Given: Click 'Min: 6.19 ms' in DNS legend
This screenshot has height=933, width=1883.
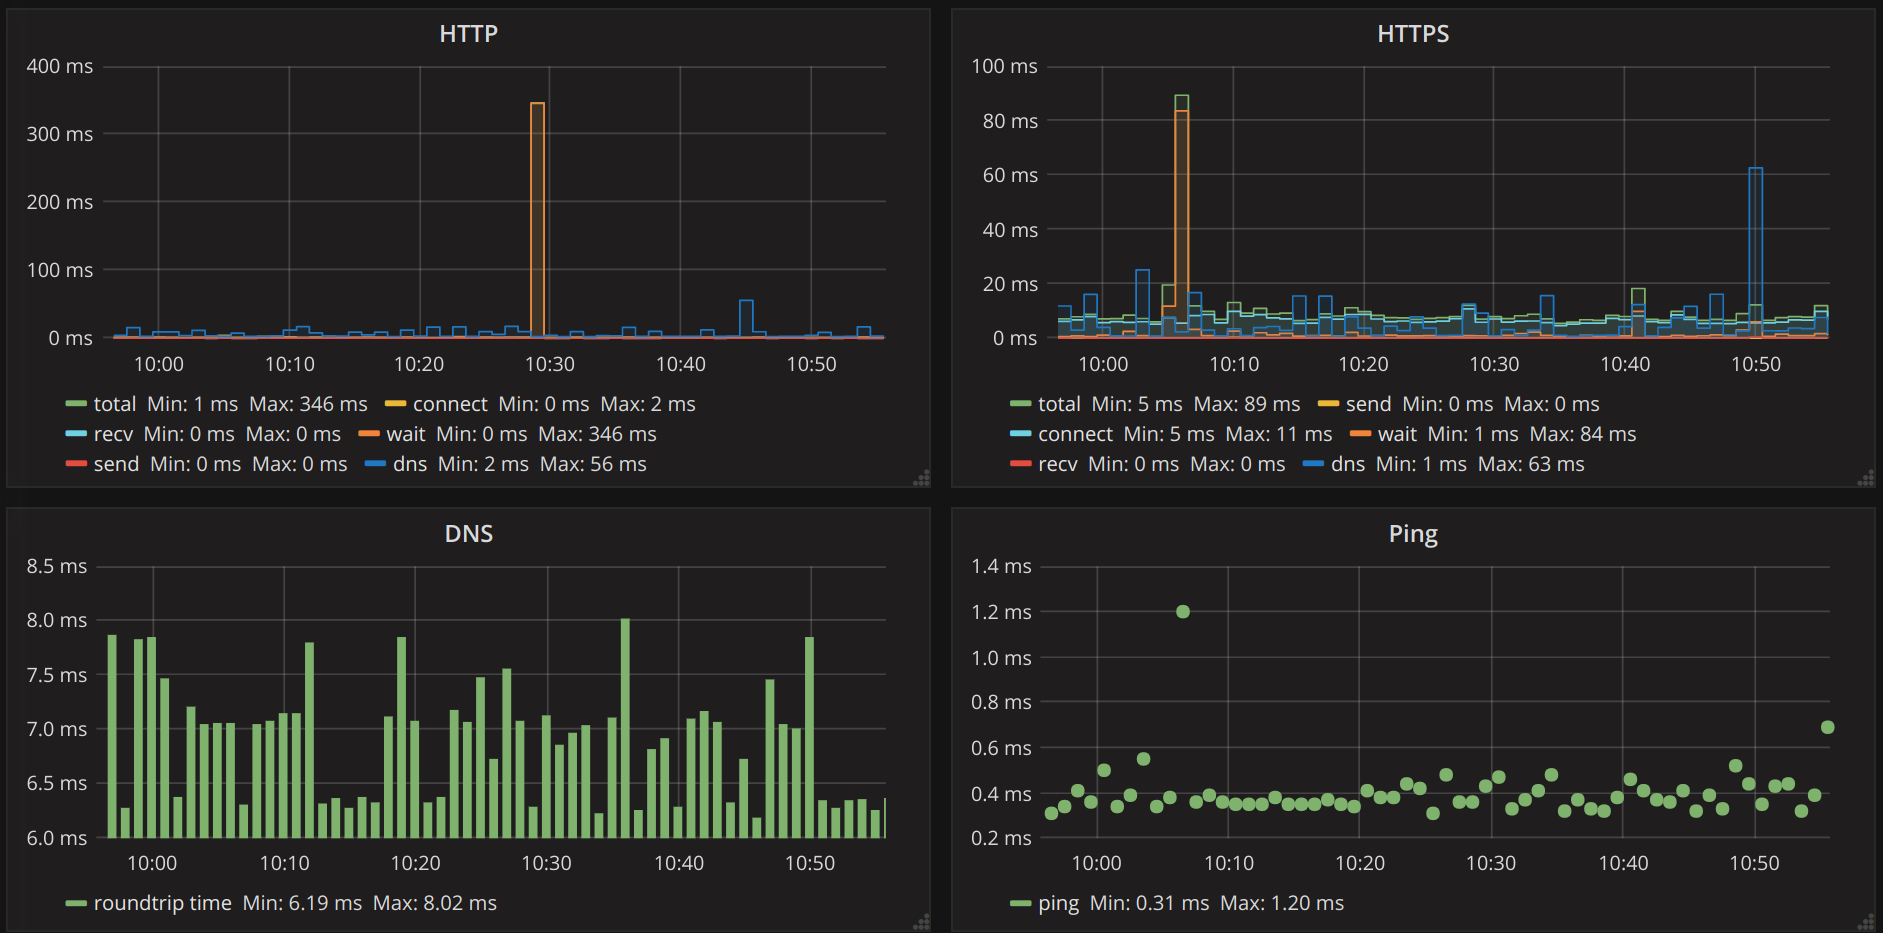Looking at the screenshot, I should tap(302, 903).
